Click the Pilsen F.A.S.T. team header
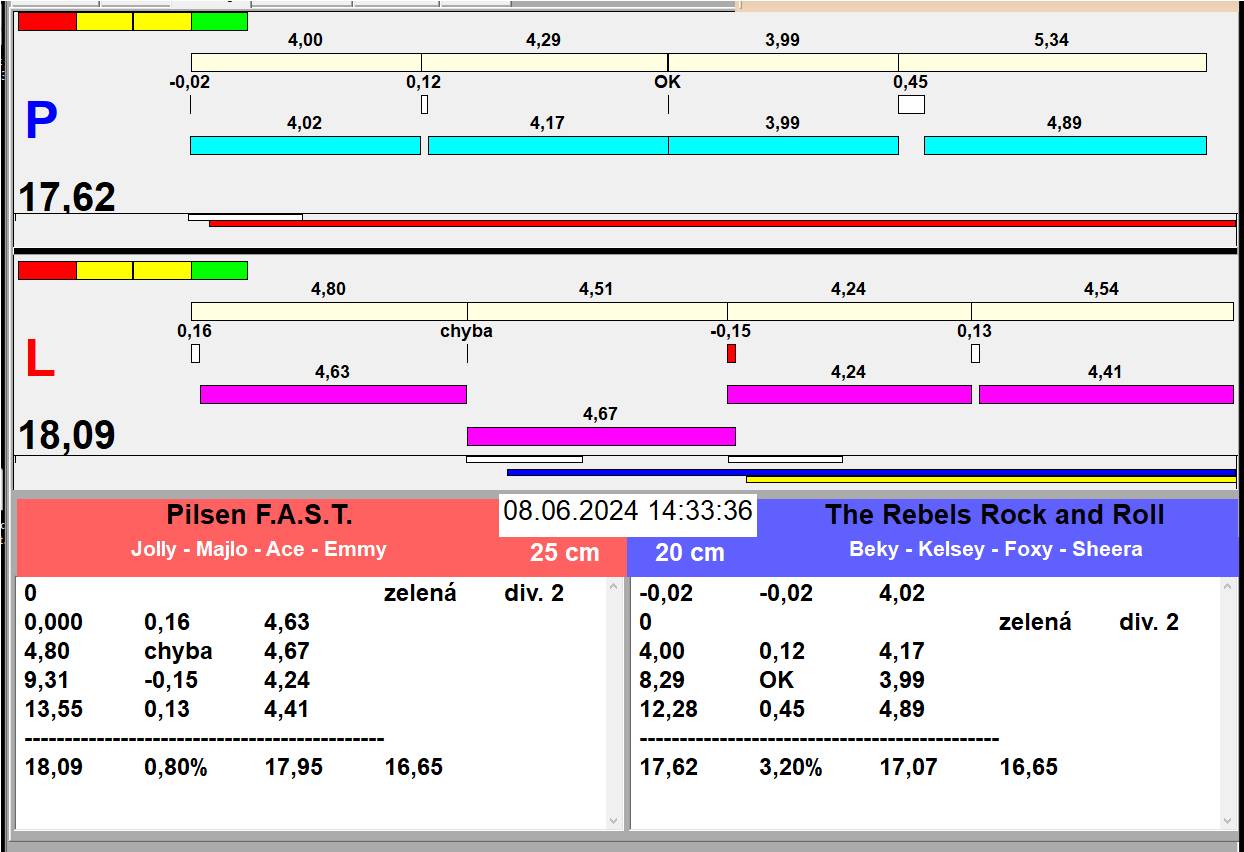This screenshot has height=852, width=1244. pos(259,516)
